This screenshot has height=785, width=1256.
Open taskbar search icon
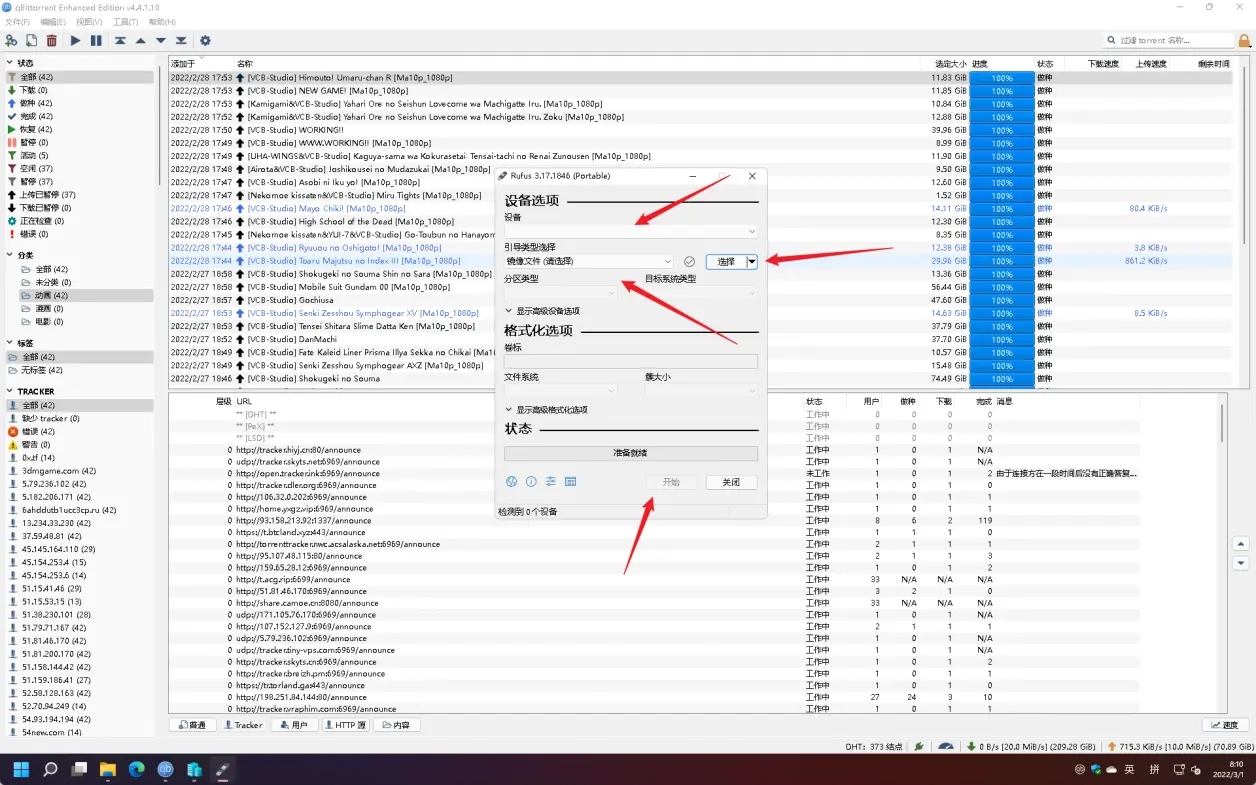tap(50, 769)
